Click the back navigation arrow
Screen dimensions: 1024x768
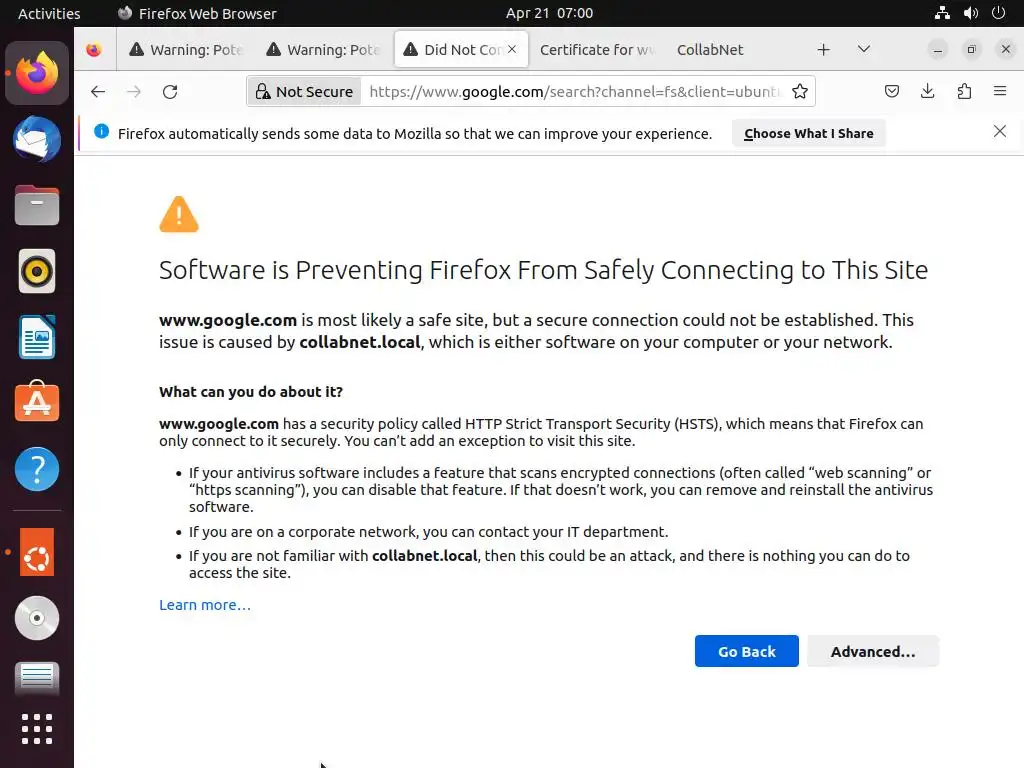point(97,92)
